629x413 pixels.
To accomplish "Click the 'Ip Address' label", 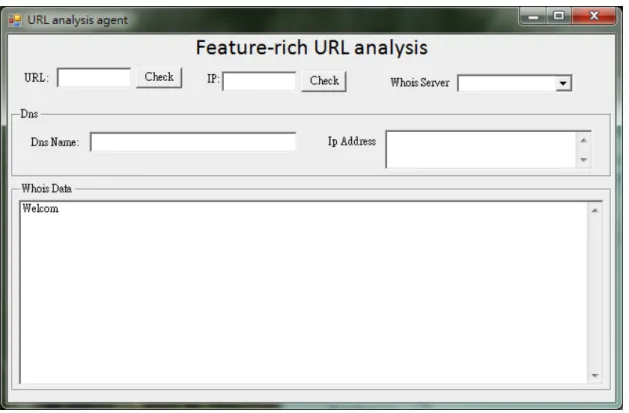I will 352,142.
